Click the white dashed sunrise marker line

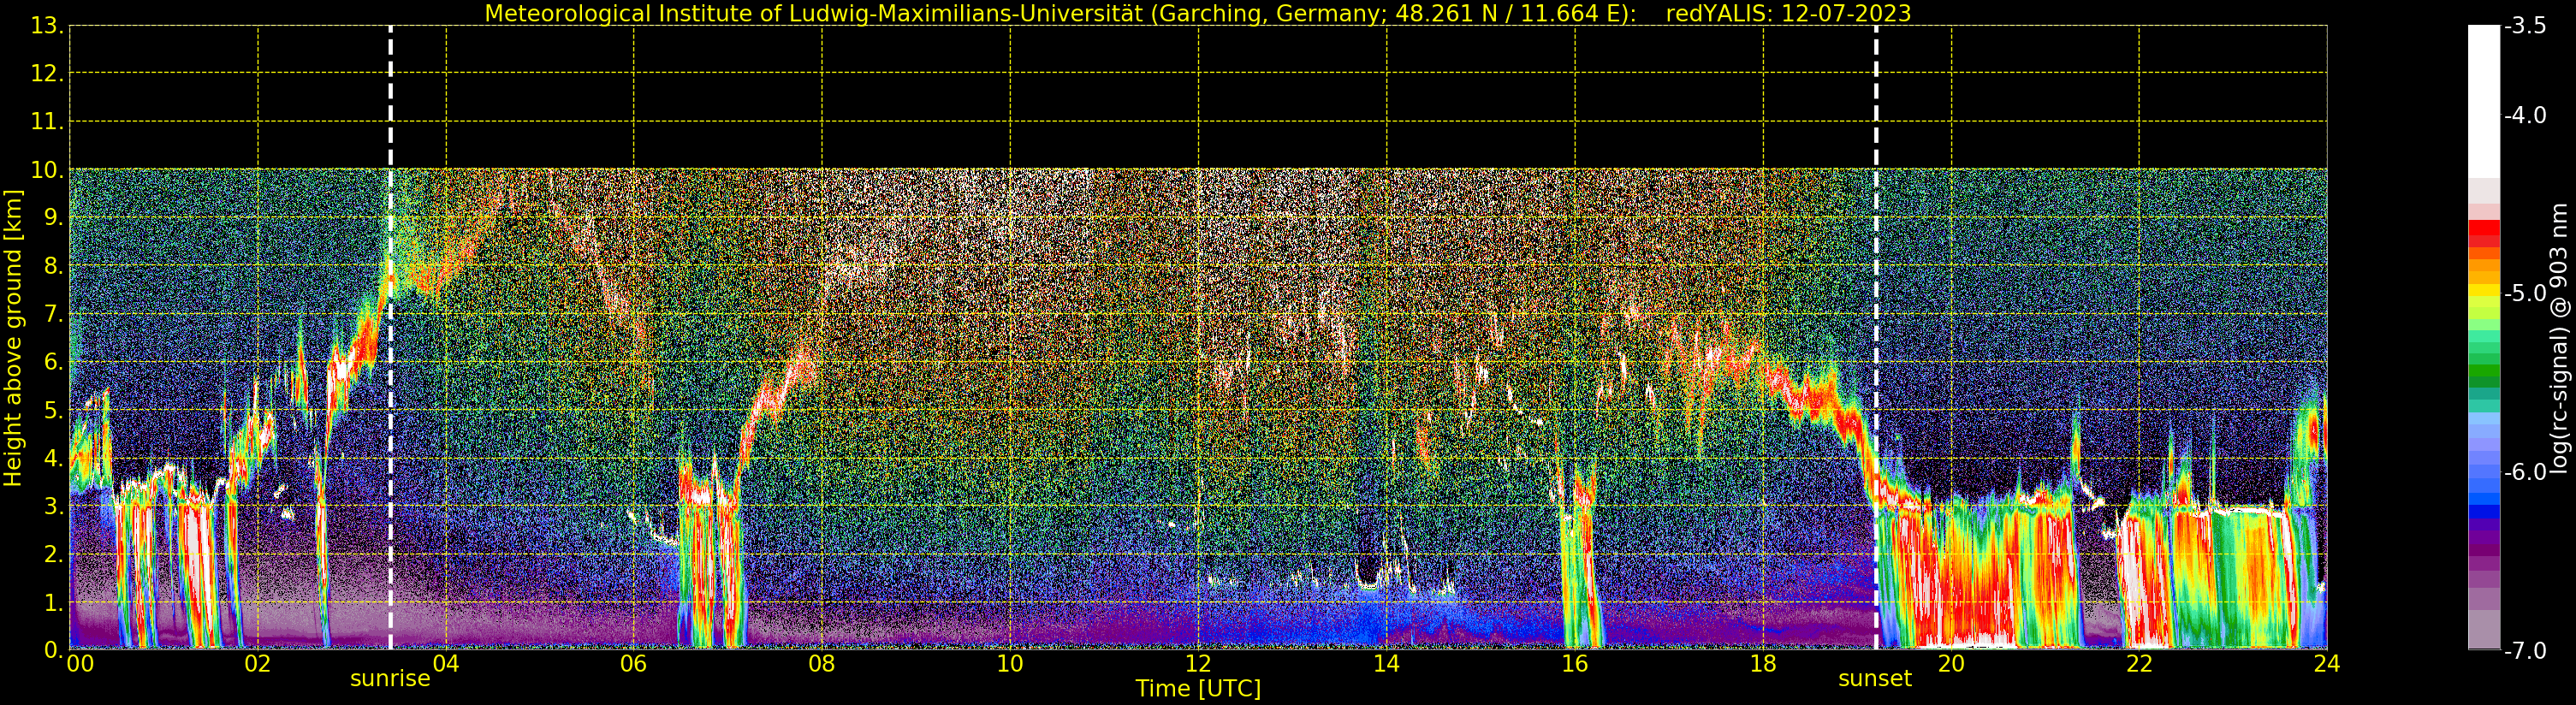390,338
